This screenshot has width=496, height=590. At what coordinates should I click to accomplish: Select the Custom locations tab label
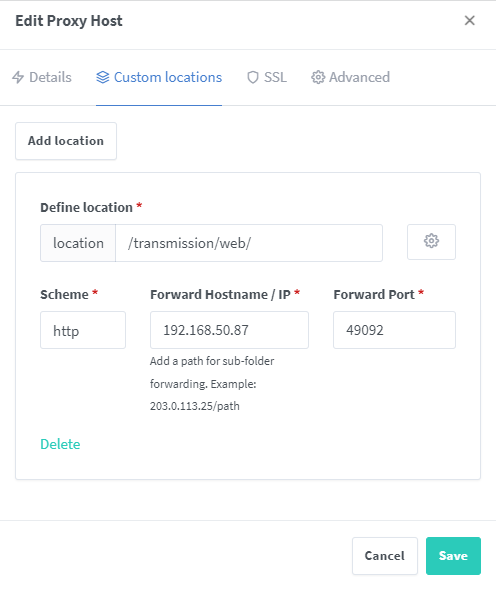168,77
